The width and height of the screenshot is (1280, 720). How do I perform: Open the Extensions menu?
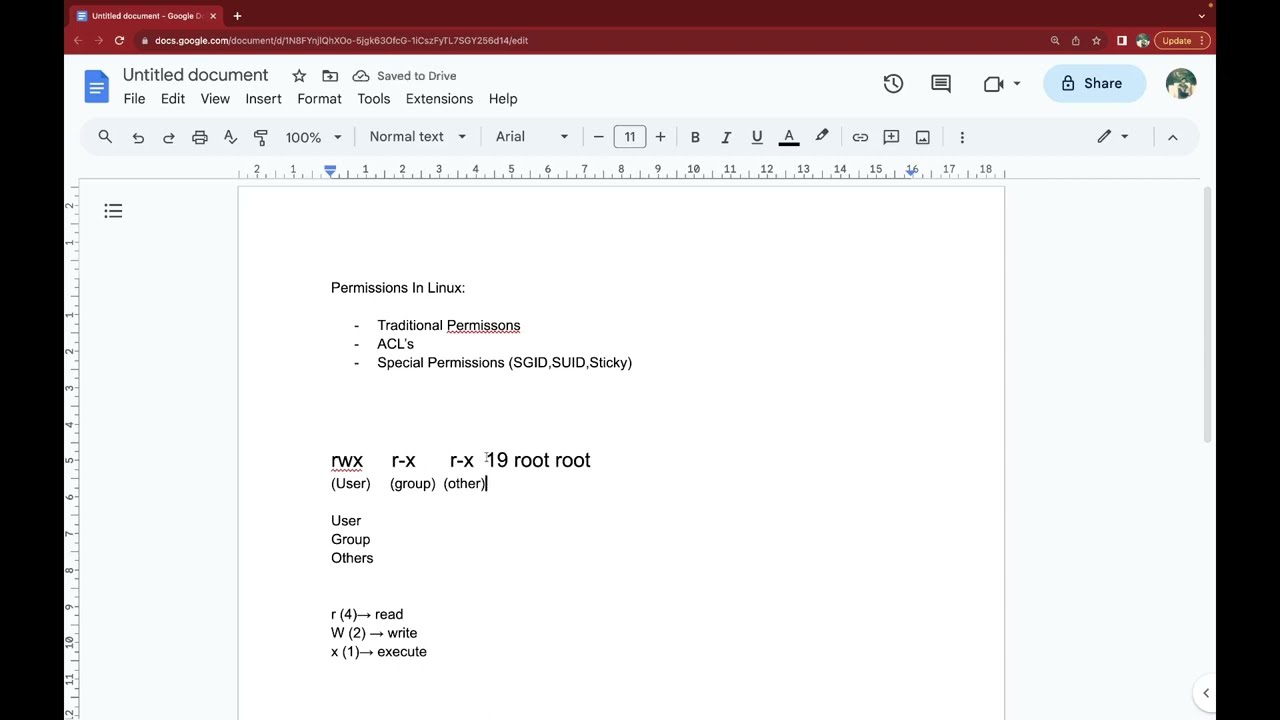(439, 99)
